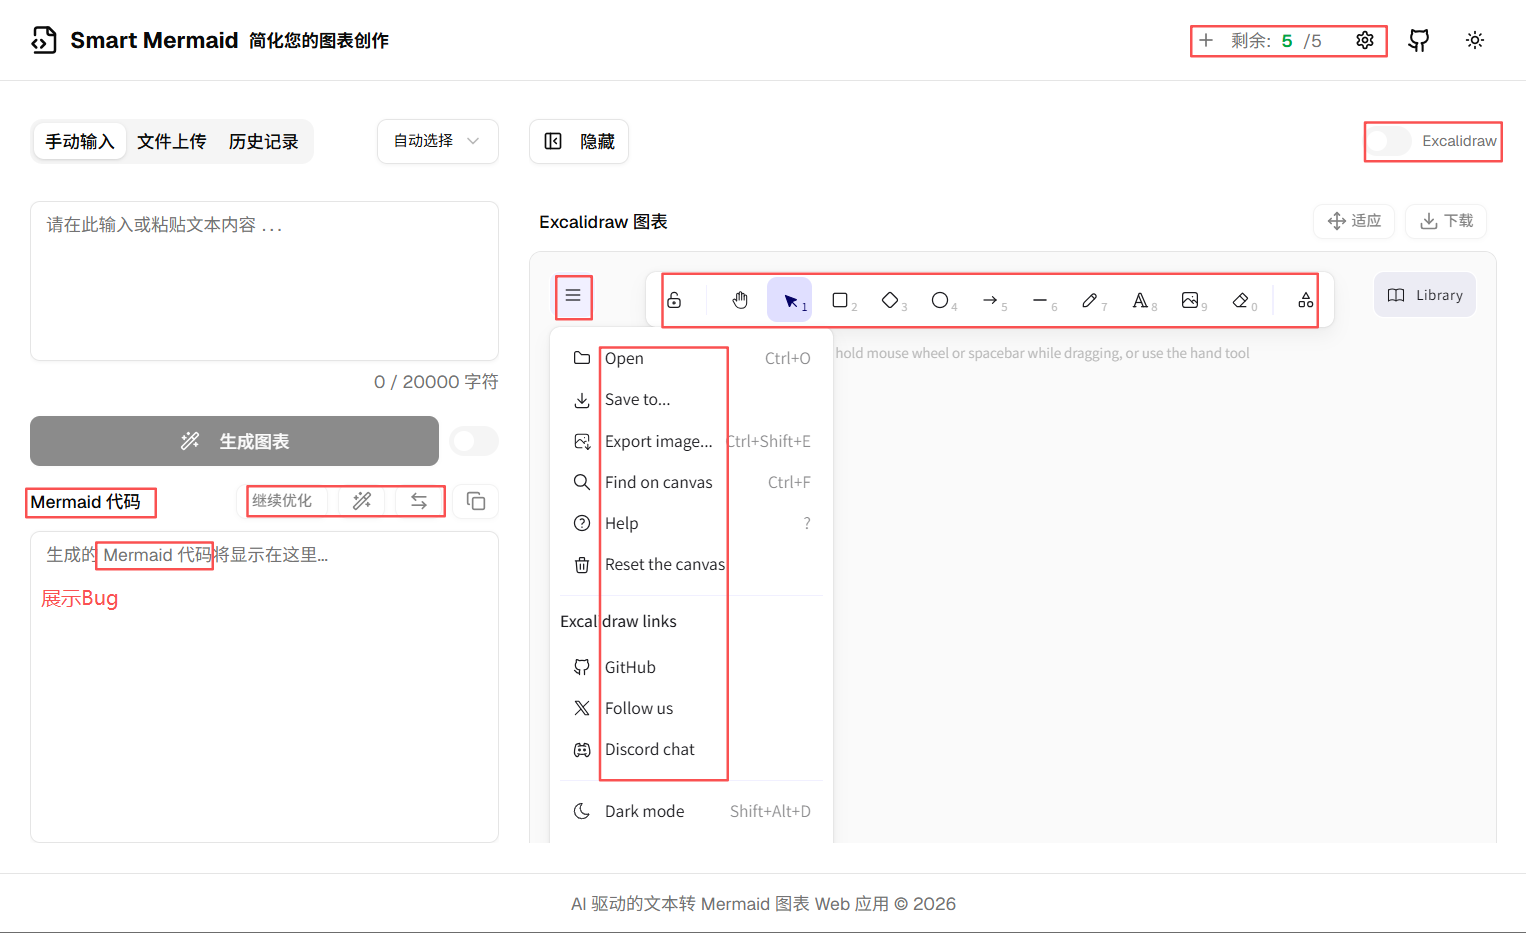Switch to the 手动输入 tab
Viewport: 1526px width, 933px height.
(x=80, y=141)
